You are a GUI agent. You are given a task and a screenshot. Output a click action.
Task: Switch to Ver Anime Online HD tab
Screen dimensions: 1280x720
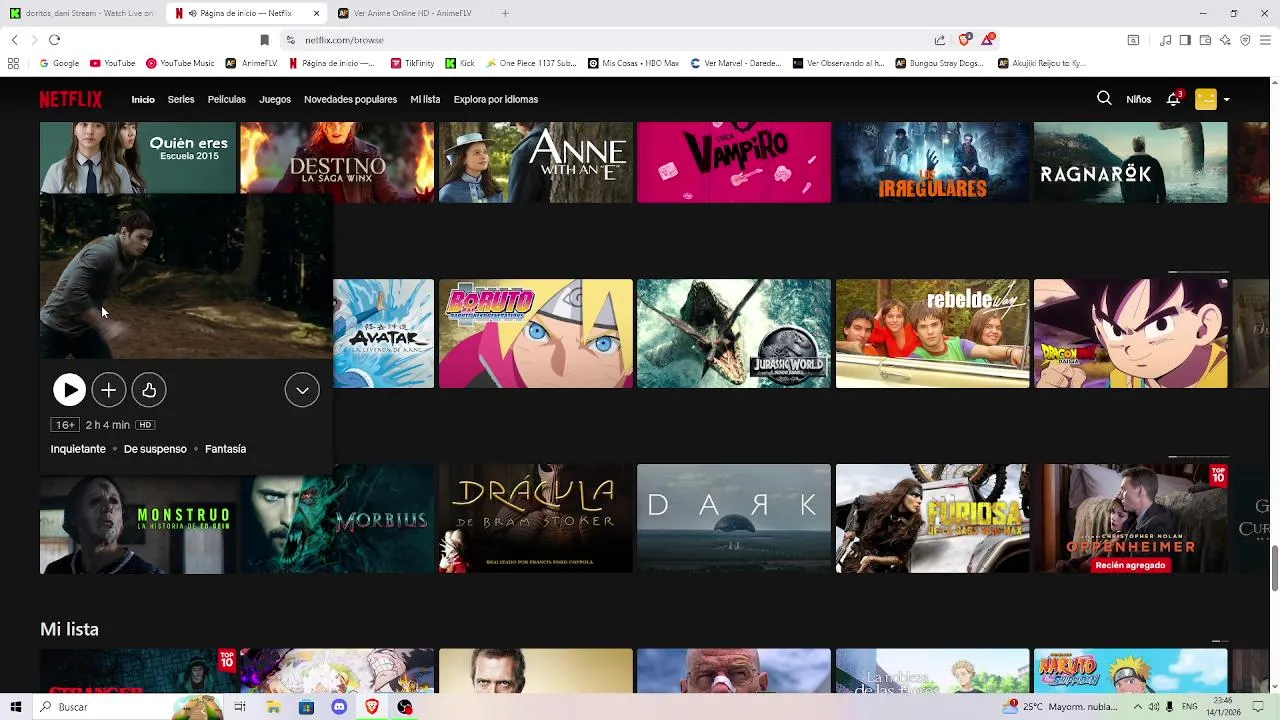412,13
